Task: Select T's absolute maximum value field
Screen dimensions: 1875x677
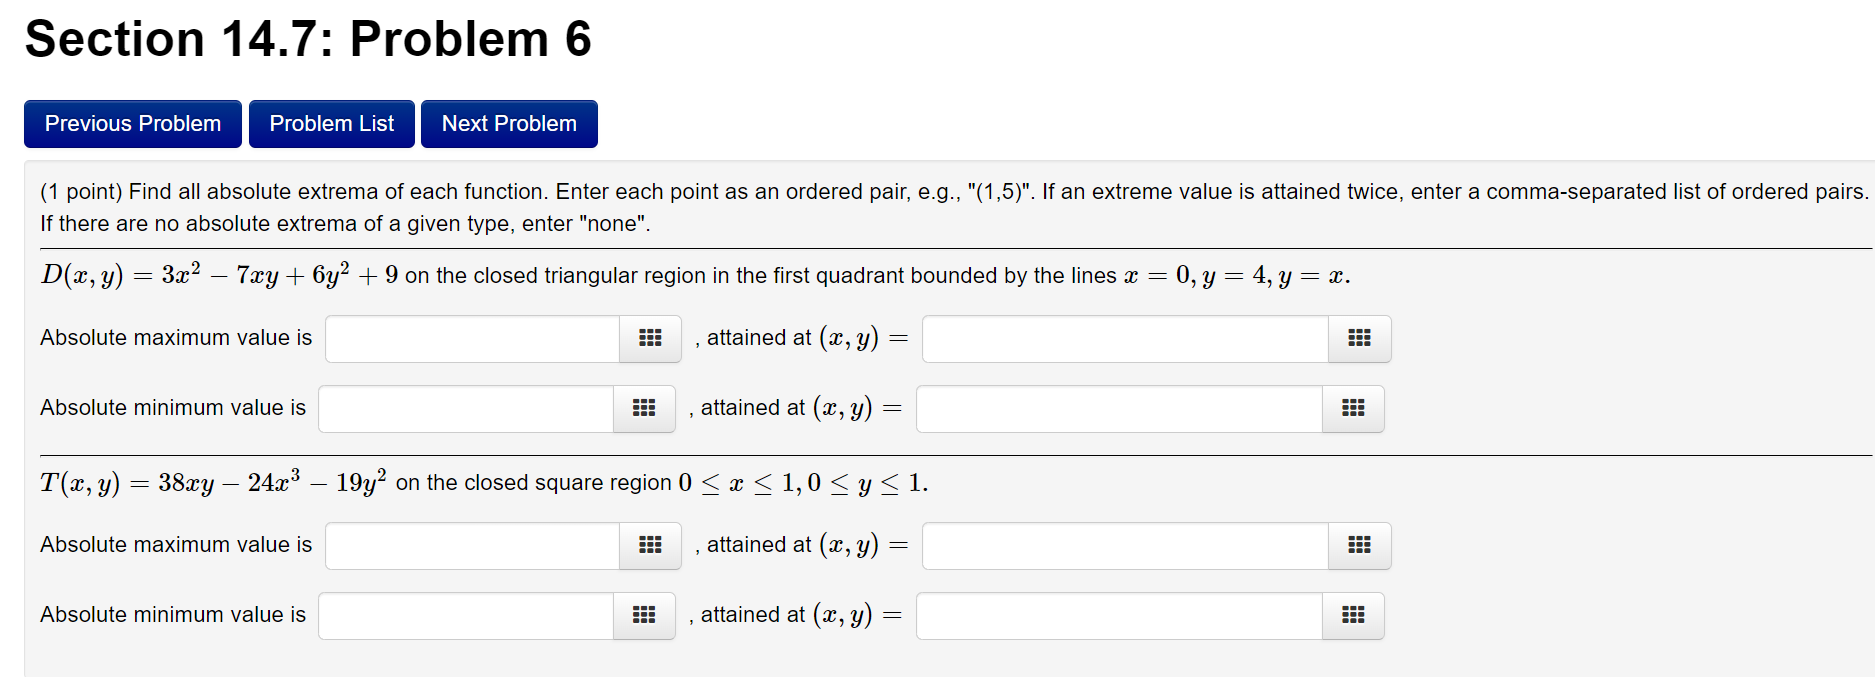Action: tap(470, 546)
